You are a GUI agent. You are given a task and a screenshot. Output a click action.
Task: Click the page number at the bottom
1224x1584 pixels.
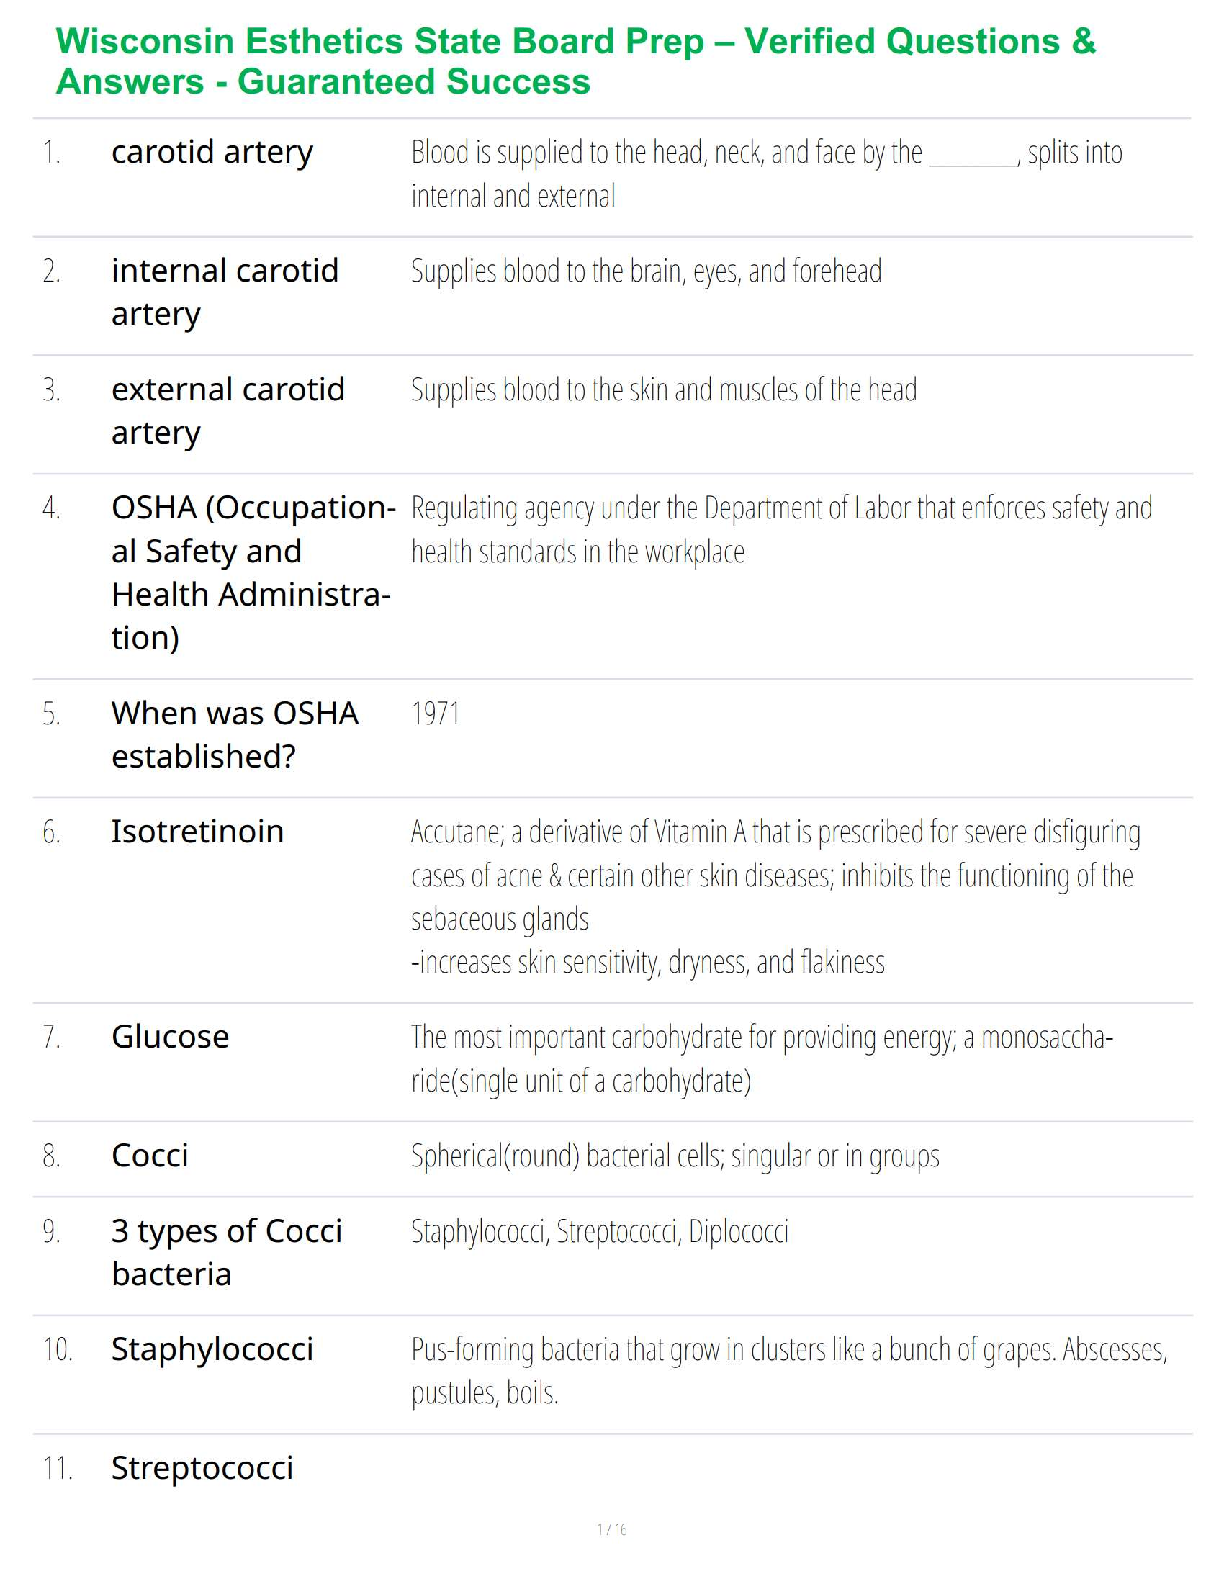[611, 1530]
